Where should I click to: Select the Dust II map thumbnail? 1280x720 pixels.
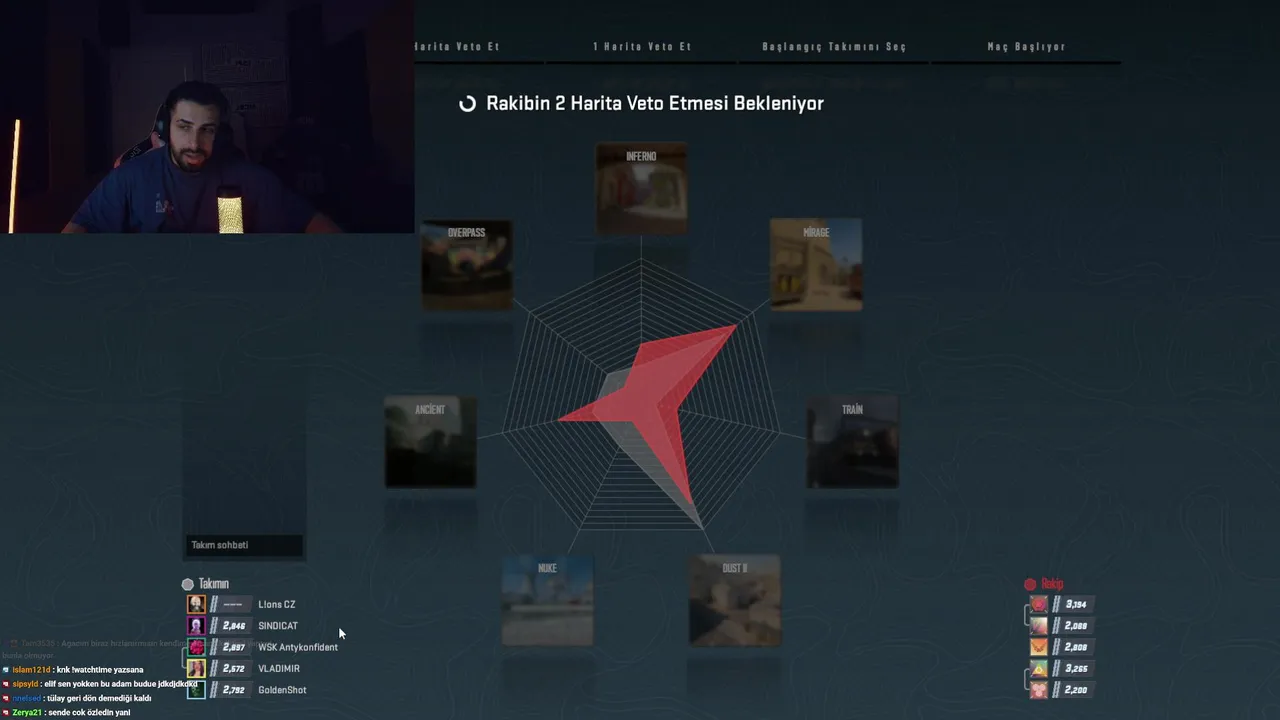[x=735, y=600]
